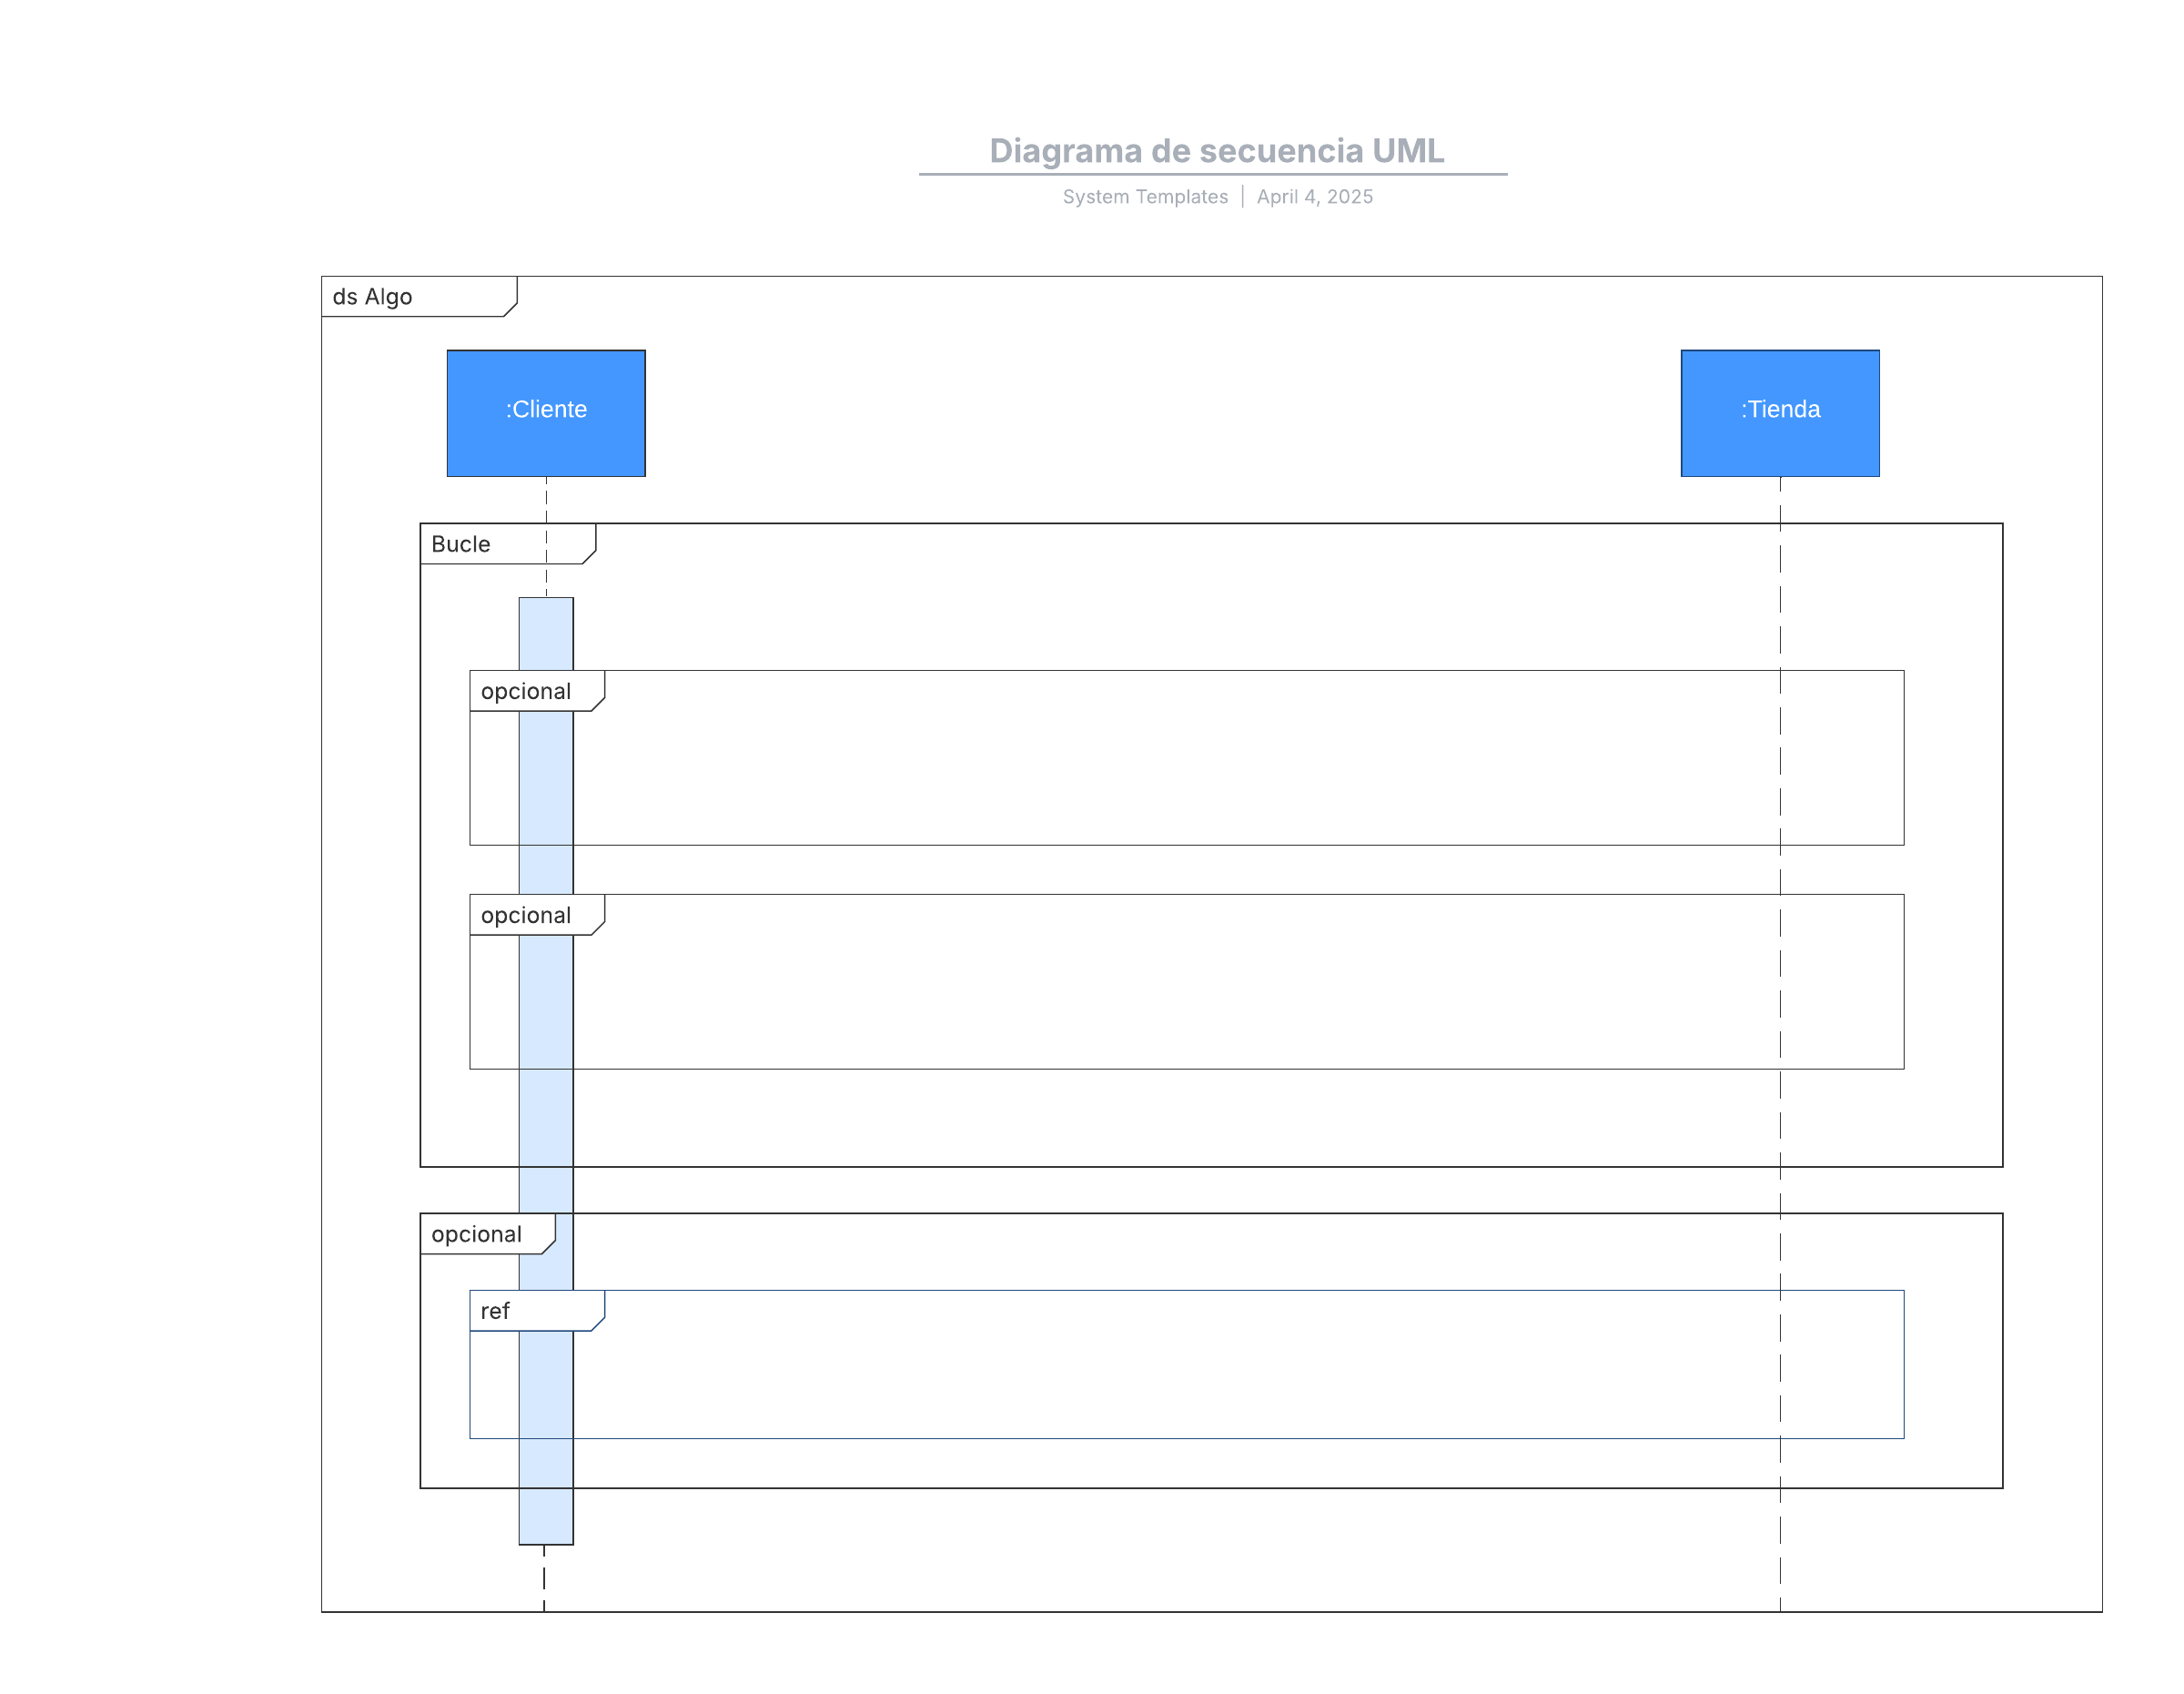This screenshot has height=1694, width=2184.
Task: Click the Bucle loop frame label
Action: (461, 544)
